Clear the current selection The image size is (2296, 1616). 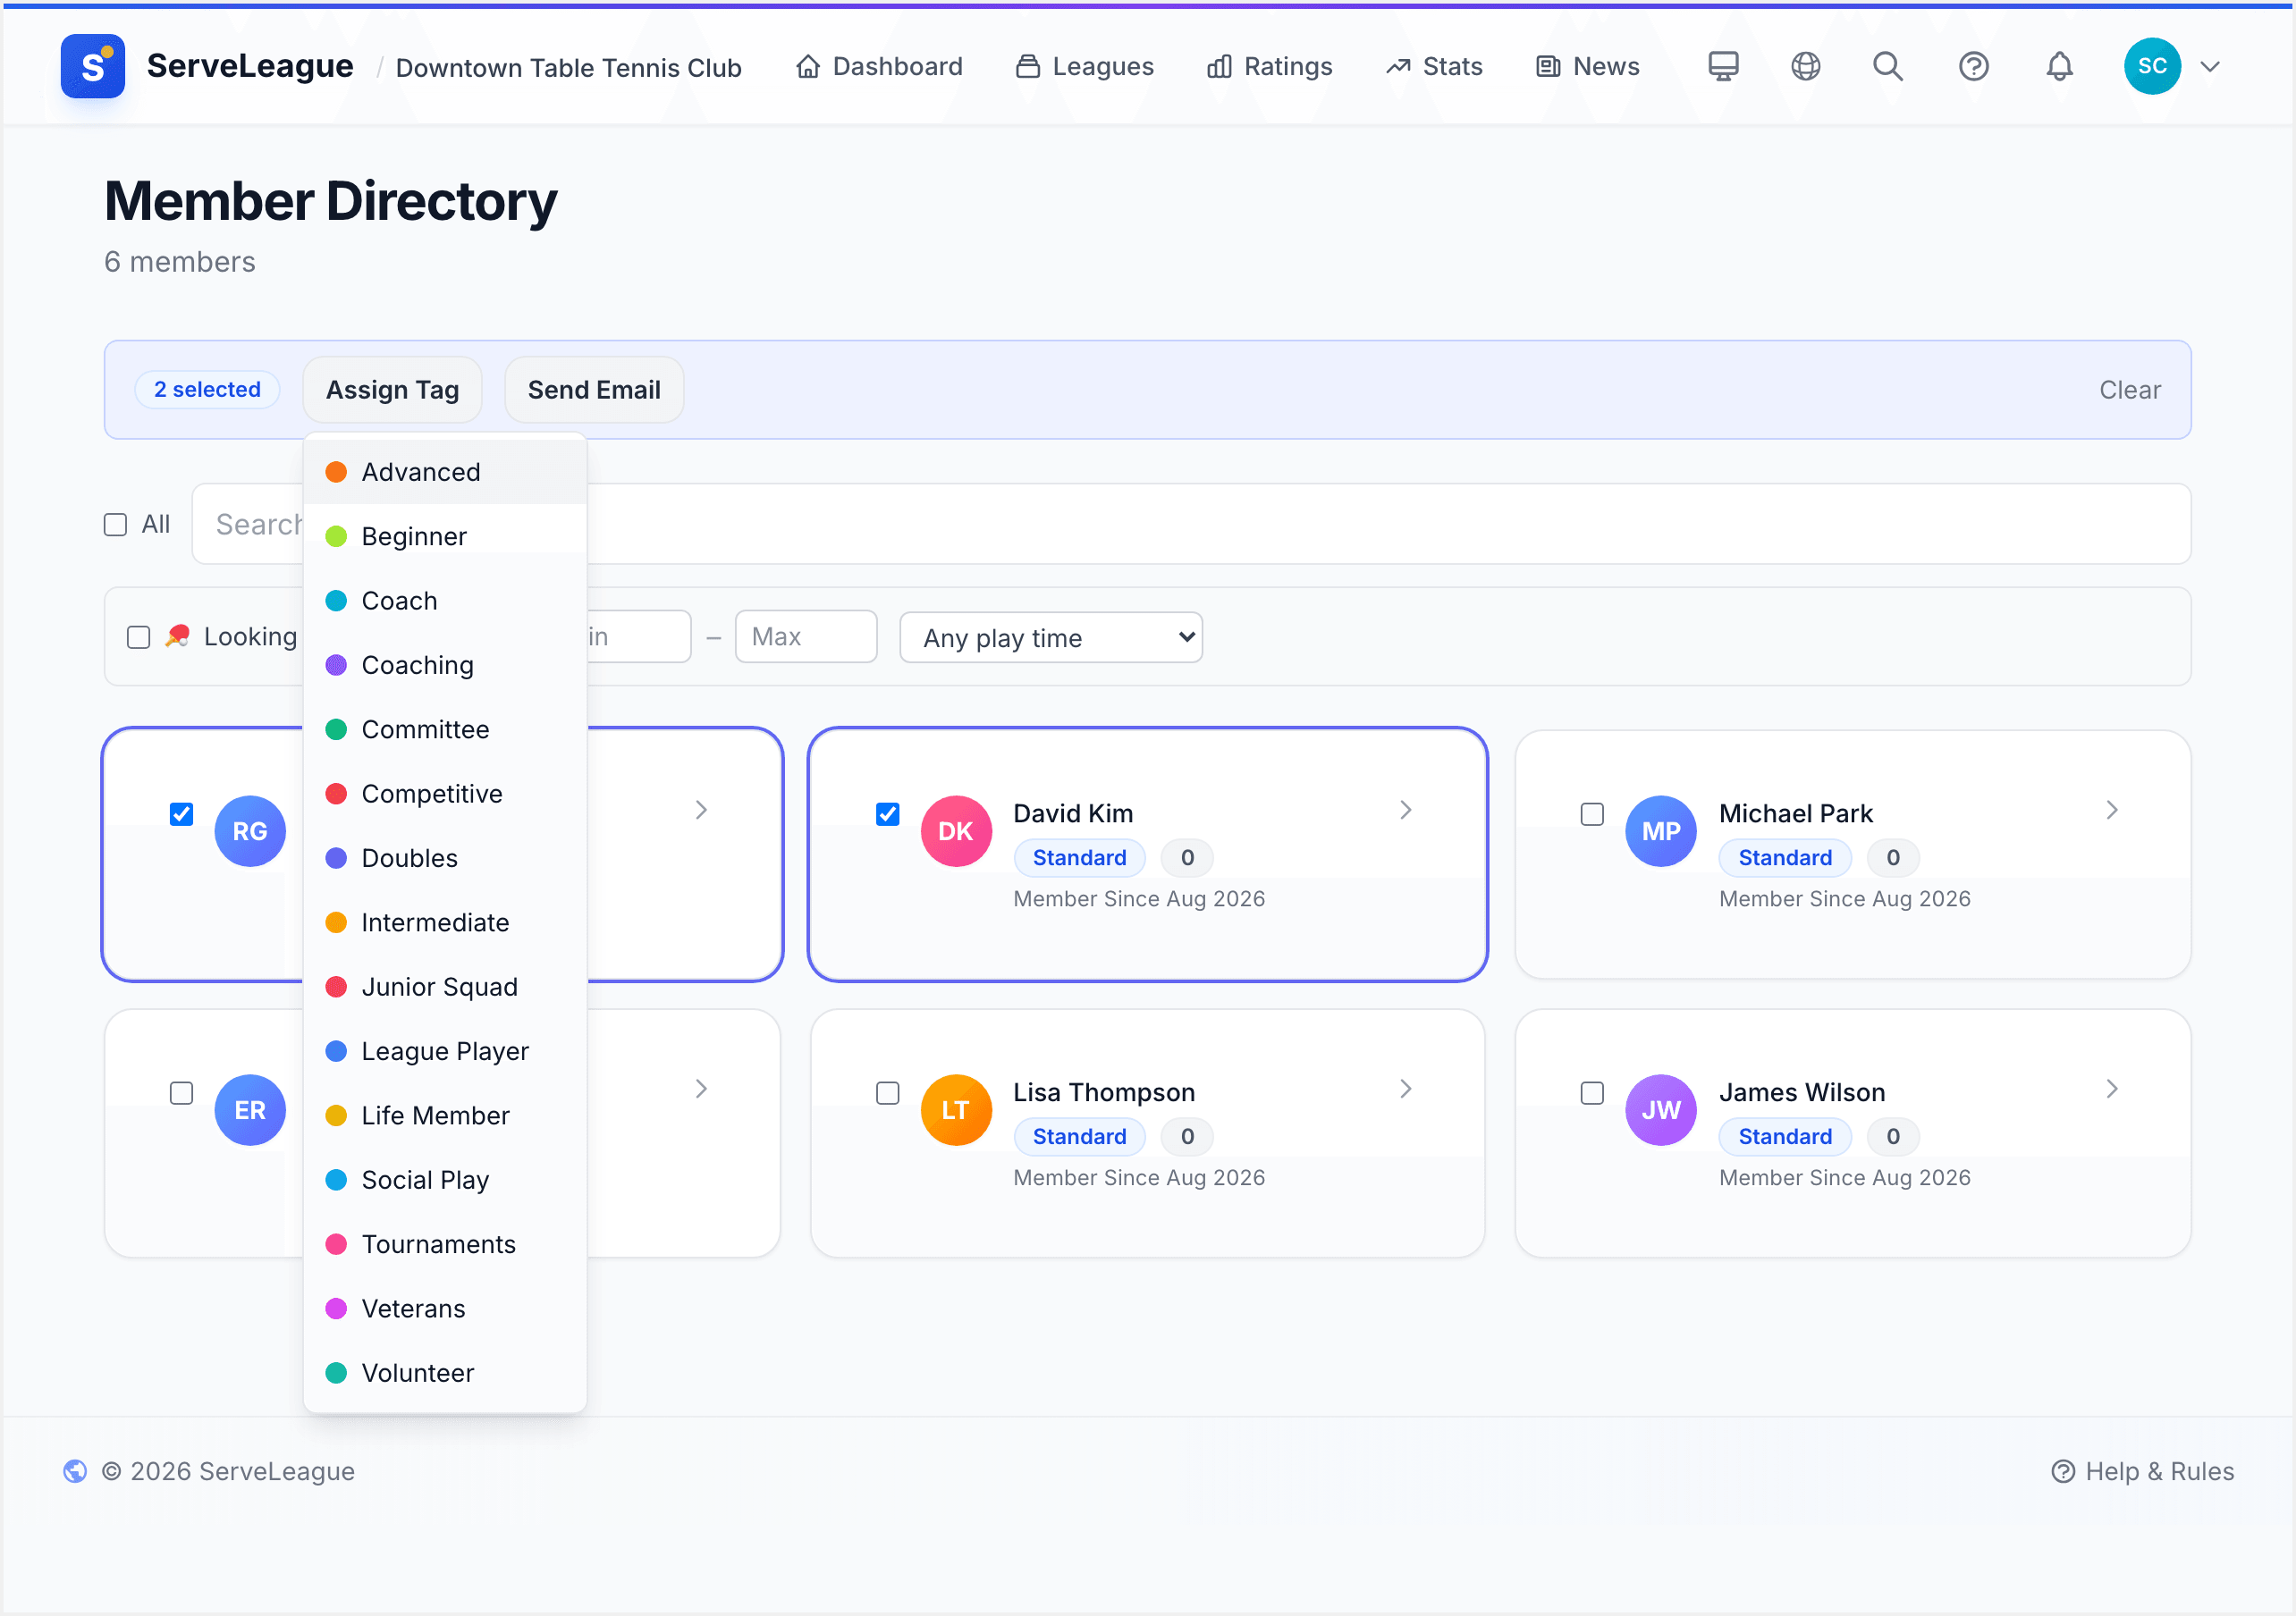(2130, 390)
